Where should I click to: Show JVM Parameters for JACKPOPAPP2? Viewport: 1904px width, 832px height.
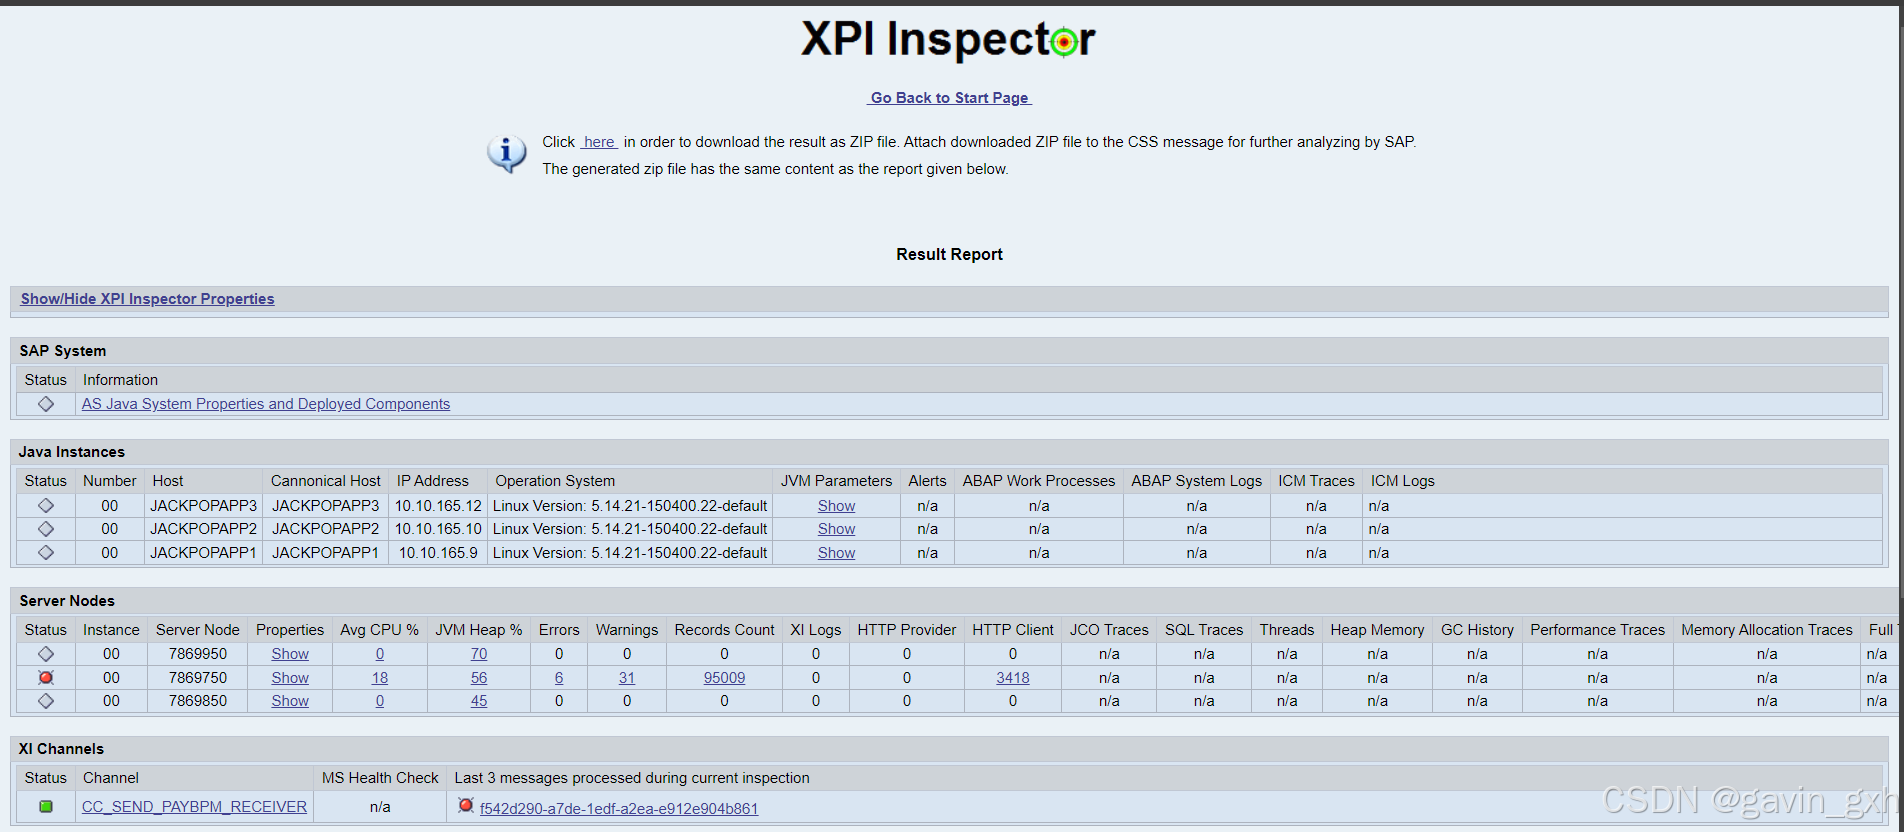tap(836, 529)
